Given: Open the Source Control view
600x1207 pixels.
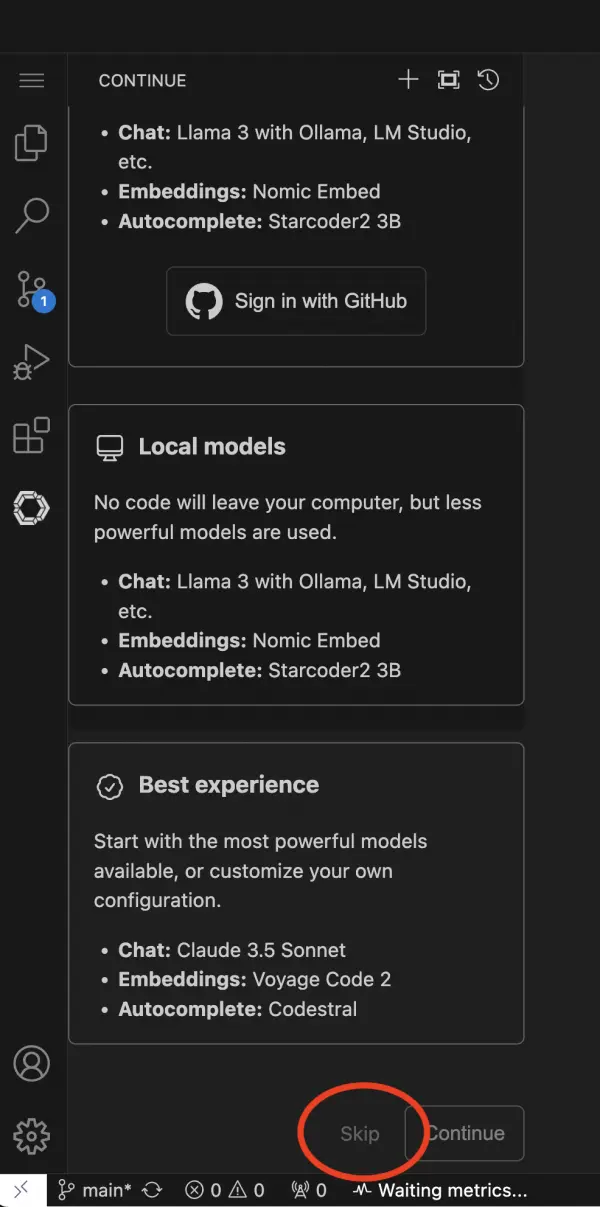Looking at the screenshot, I should point(32,289).
